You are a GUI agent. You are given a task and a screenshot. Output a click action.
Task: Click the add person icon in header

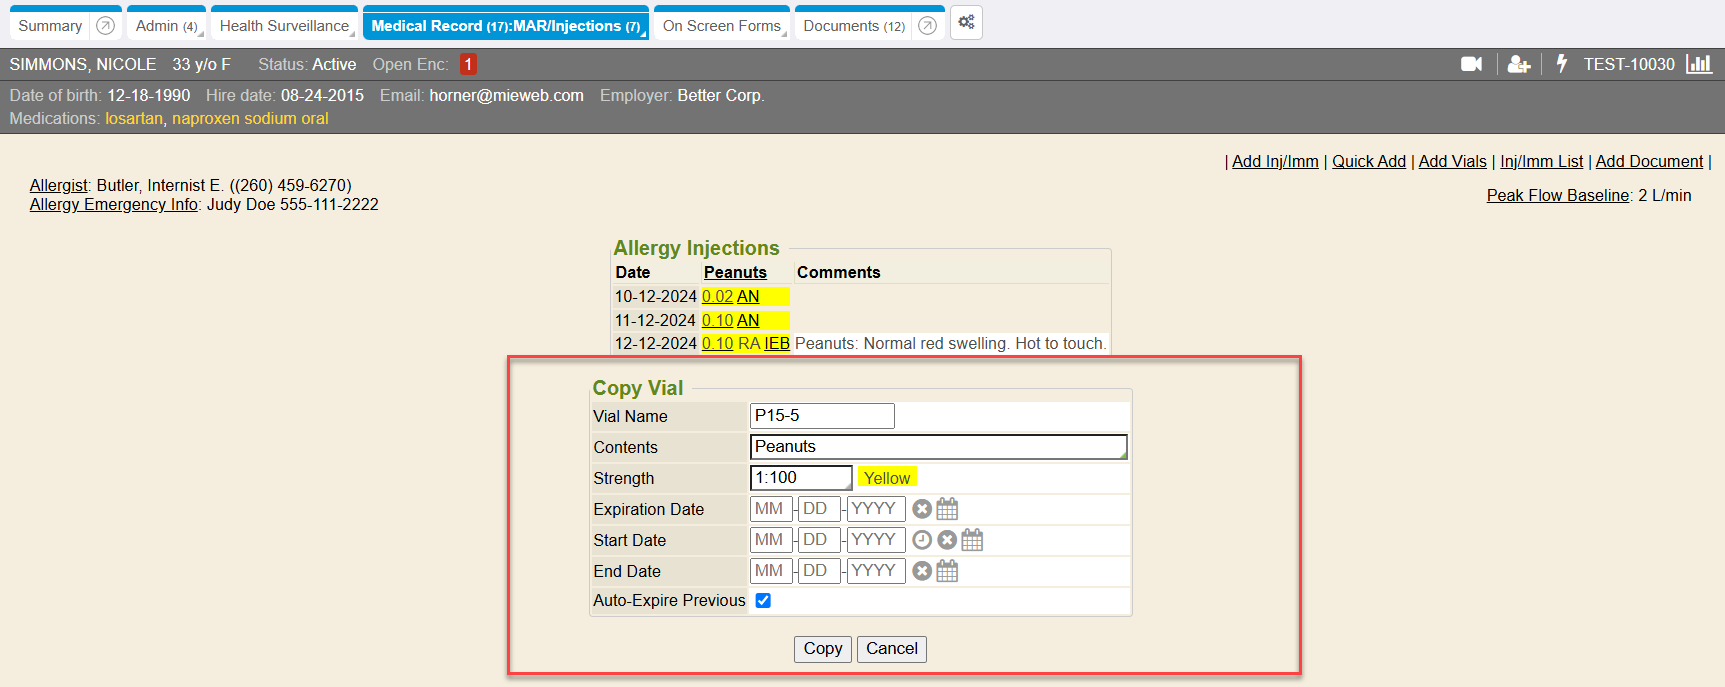[1518, 64]
